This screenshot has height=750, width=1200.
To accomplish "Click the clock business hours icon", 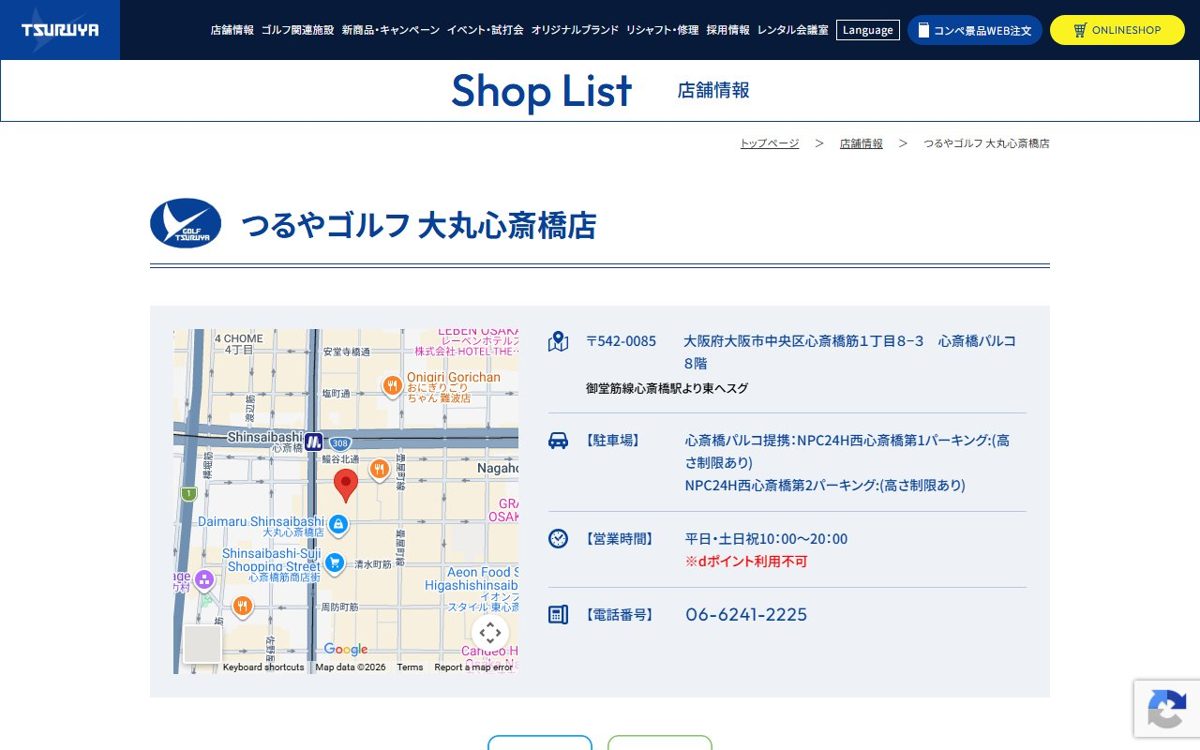I will (x=558, y=538).
